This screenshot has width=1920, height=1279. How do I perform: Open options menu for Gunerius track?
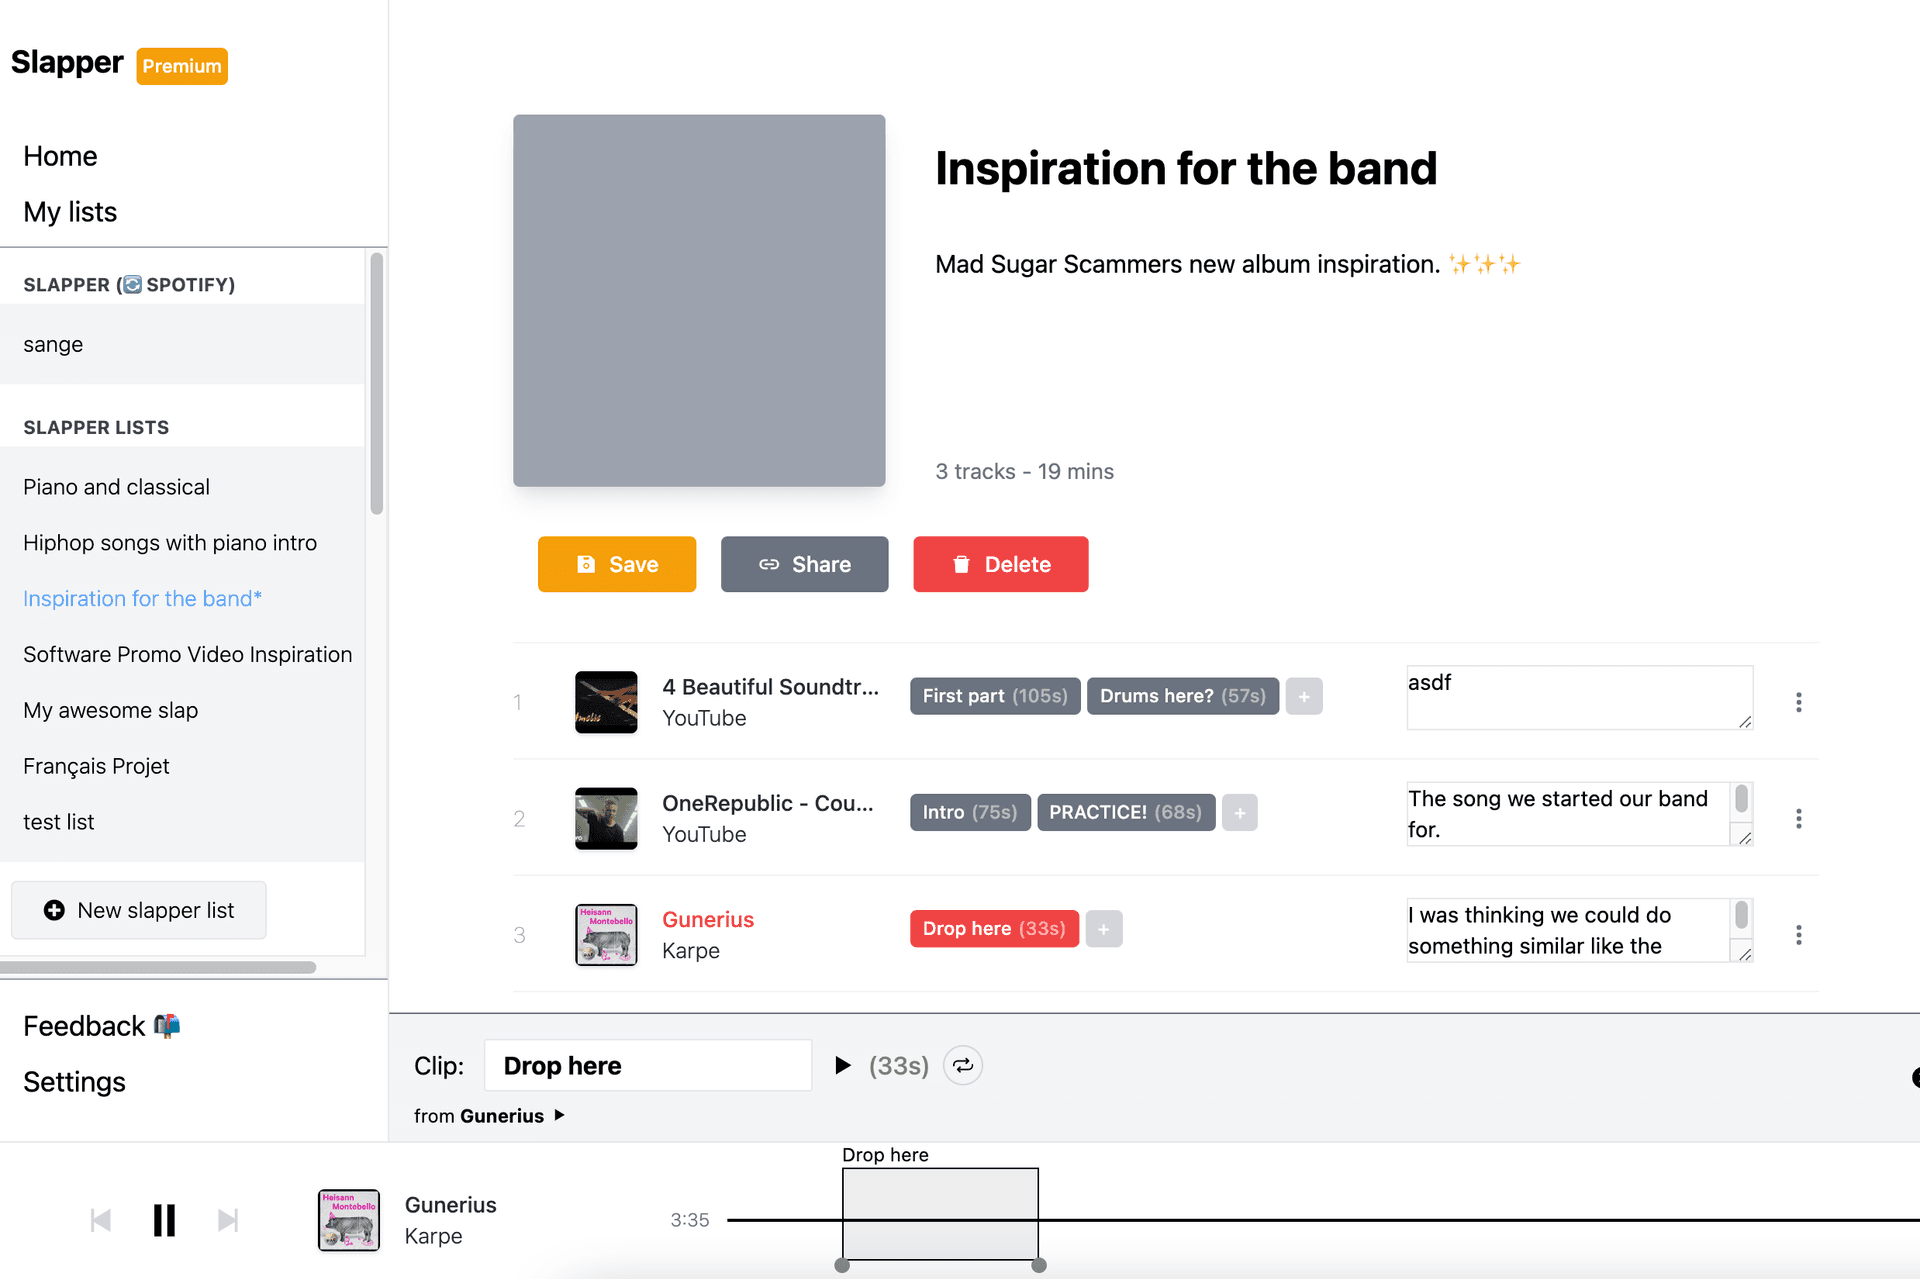pos(1798,935)
